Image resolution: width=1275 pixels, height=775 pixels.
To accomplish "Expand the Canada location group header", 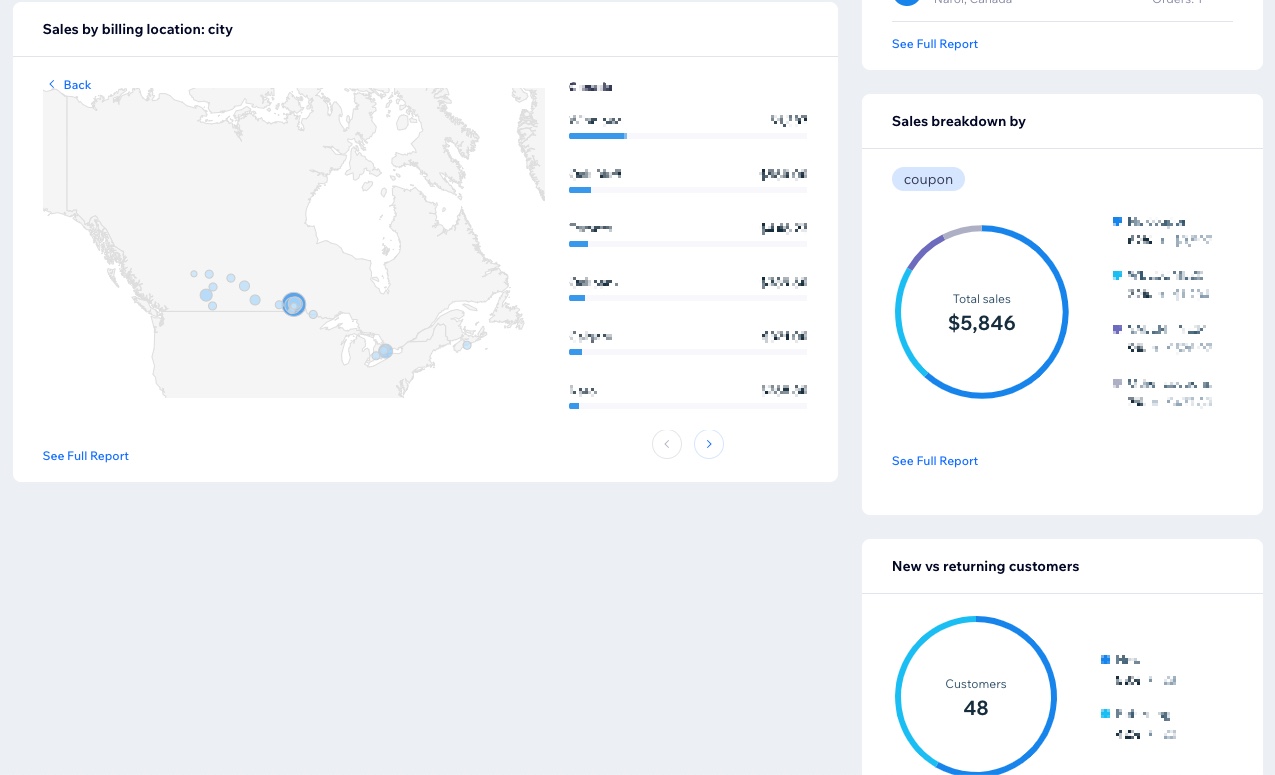I will click(x=590, y=87).
